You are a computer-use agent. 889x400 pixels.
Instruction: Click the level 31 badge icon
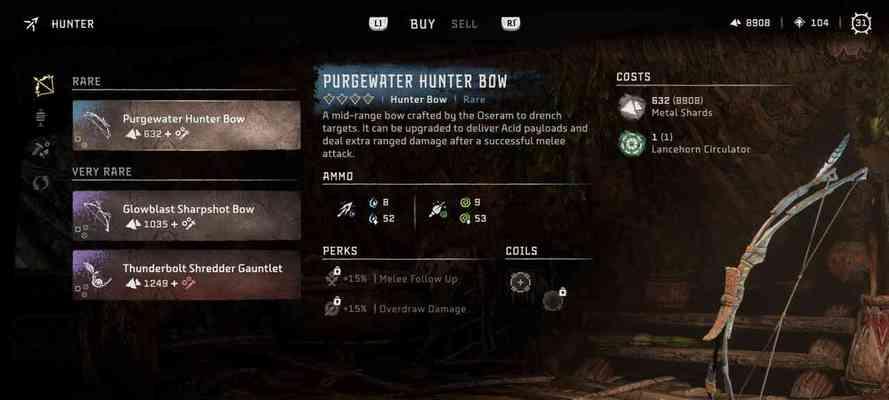click(861, 23)
